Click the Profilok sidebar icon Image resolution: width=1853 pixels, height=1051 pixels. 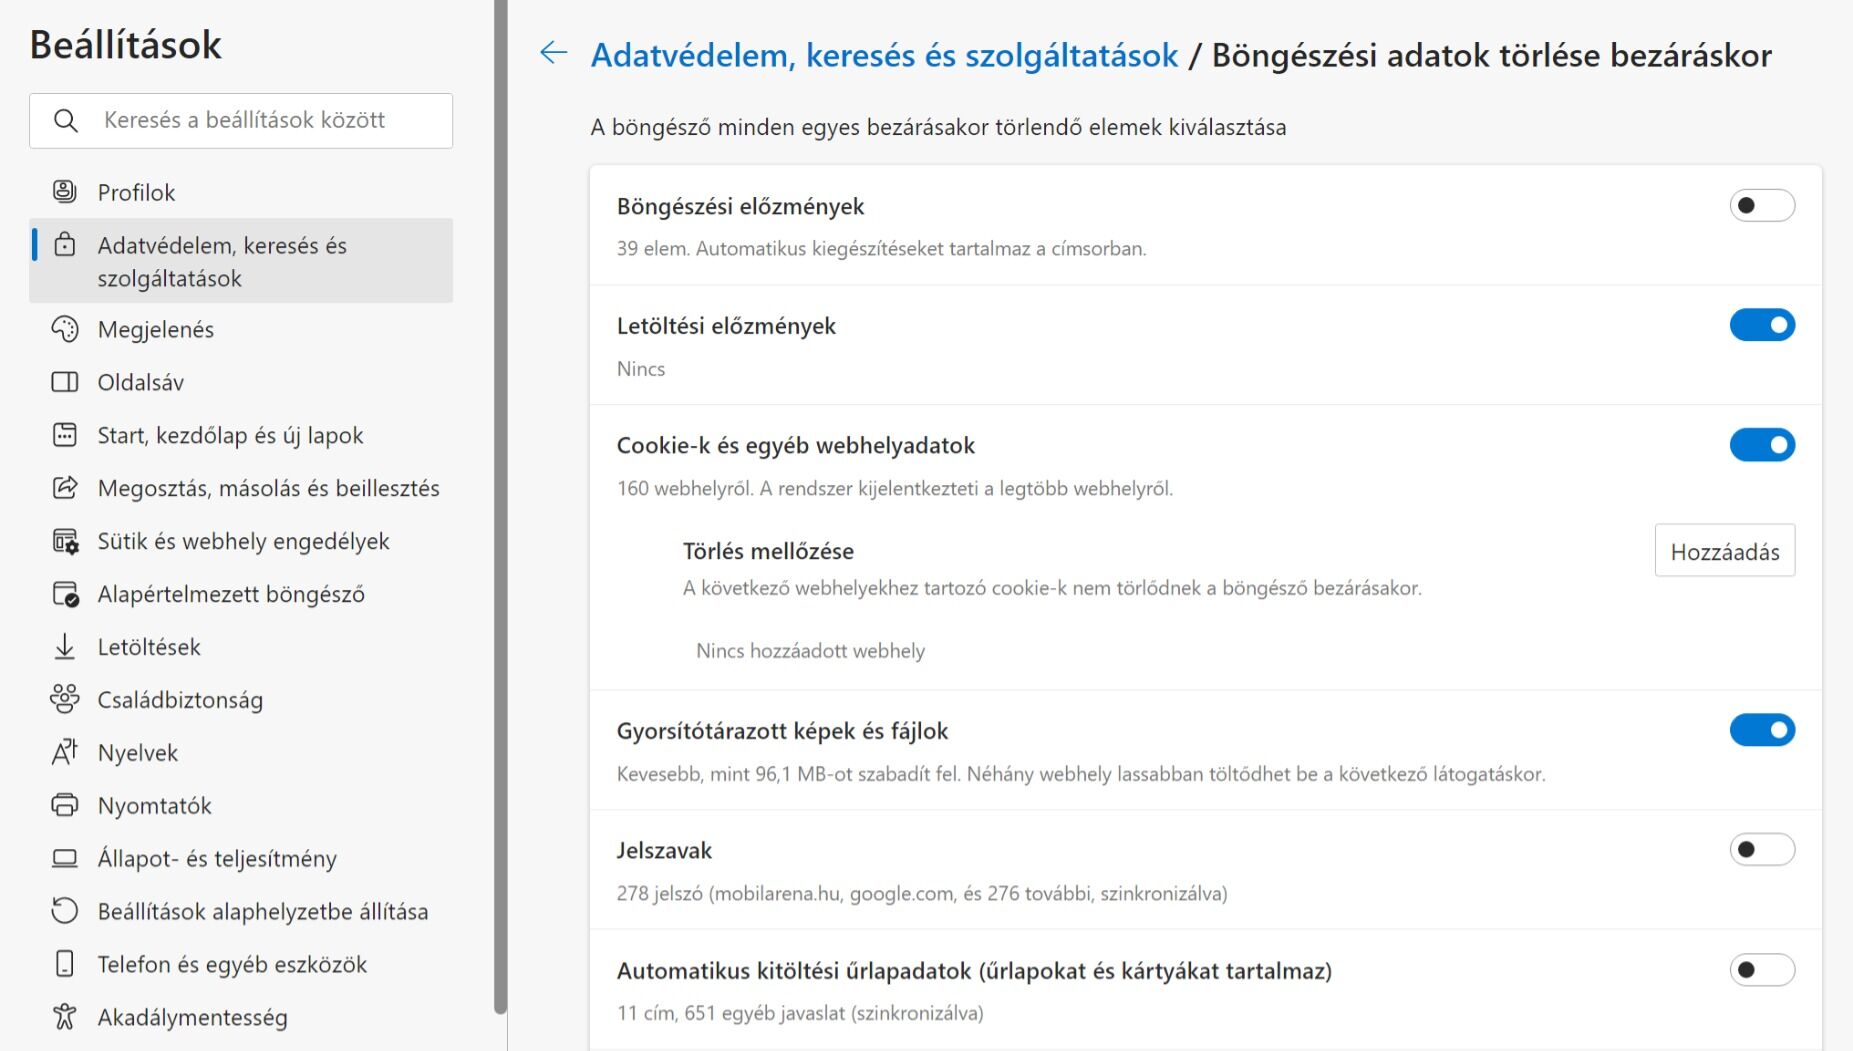coord(65,192)
